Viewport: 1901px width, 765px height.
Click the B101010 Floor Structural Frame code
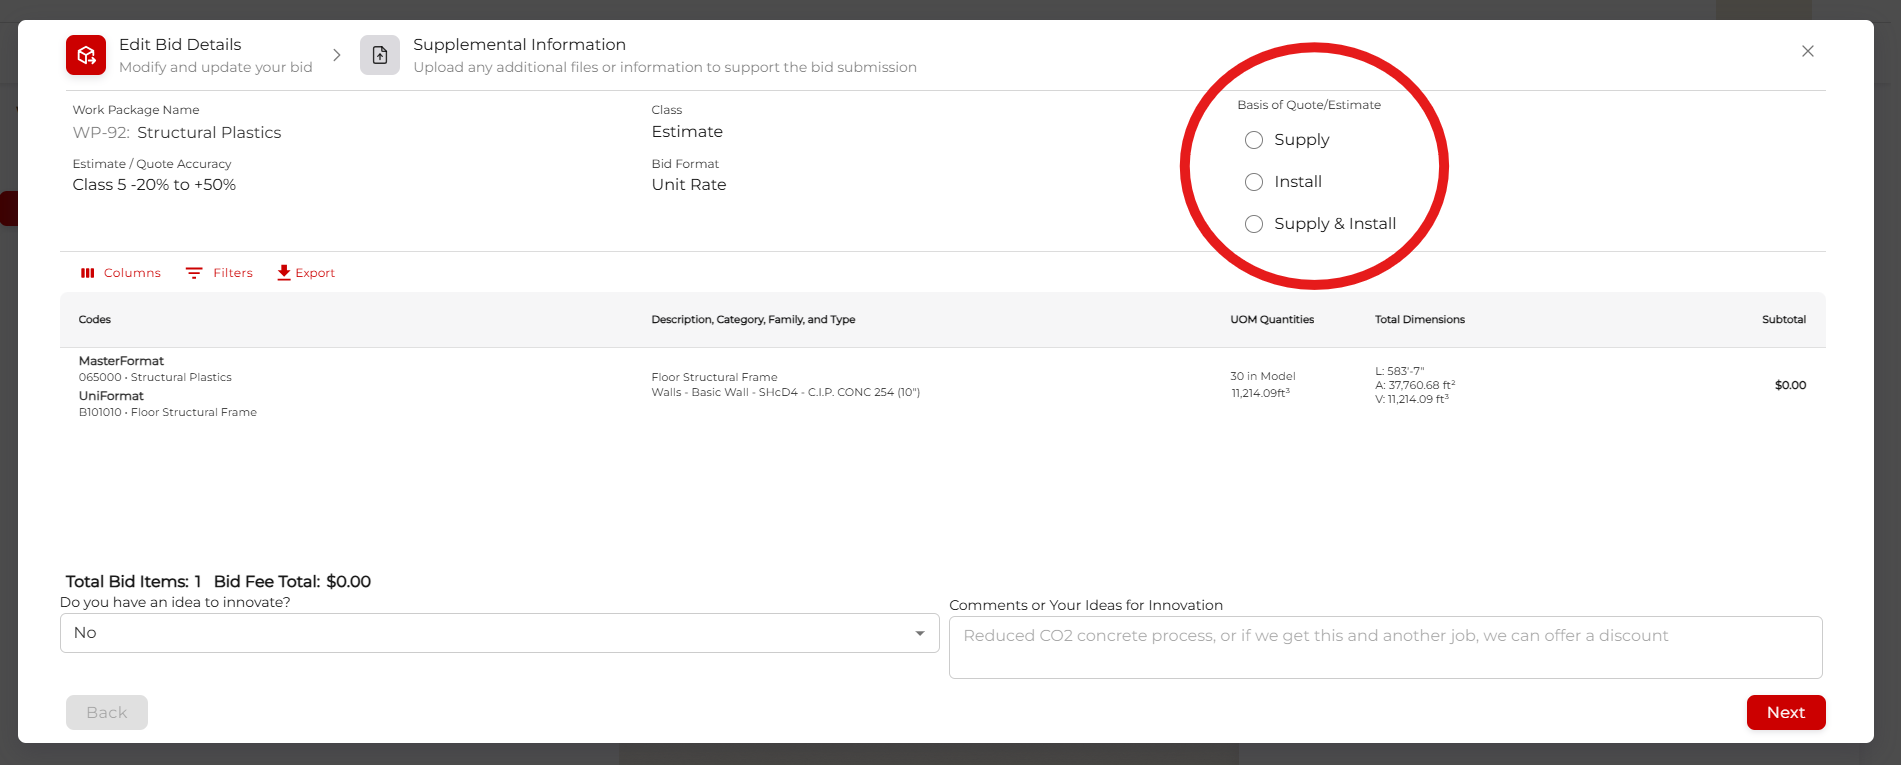168,412
